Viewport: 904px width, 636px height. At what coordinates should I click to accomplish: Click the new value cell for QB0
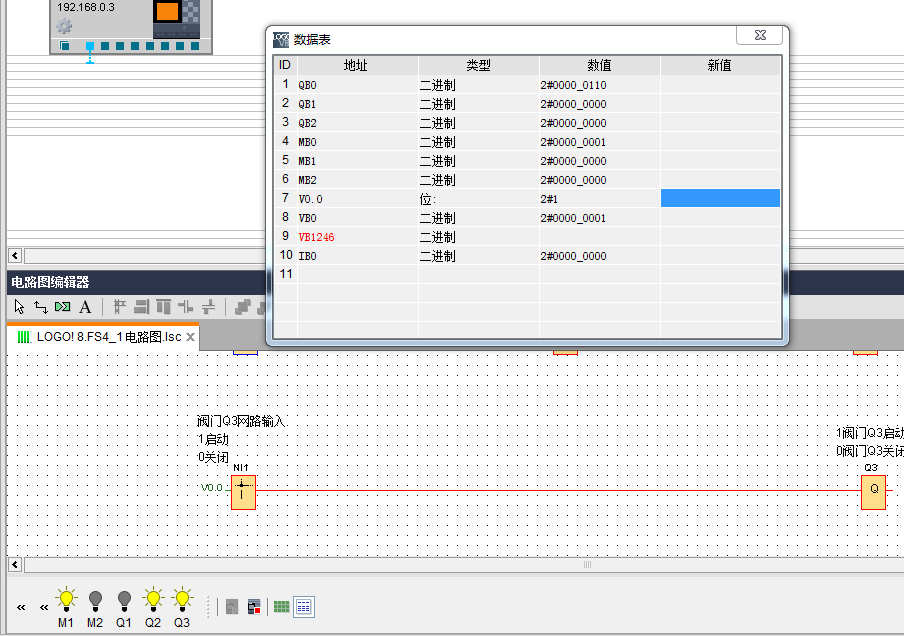(720, 85)
